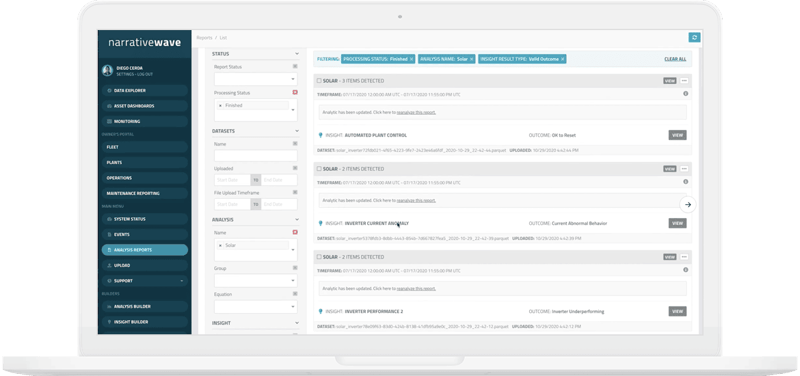The image size is (800, 376).
Task: Open more options for Inverter Performance 2 report
Action: (x=684, y=257)
